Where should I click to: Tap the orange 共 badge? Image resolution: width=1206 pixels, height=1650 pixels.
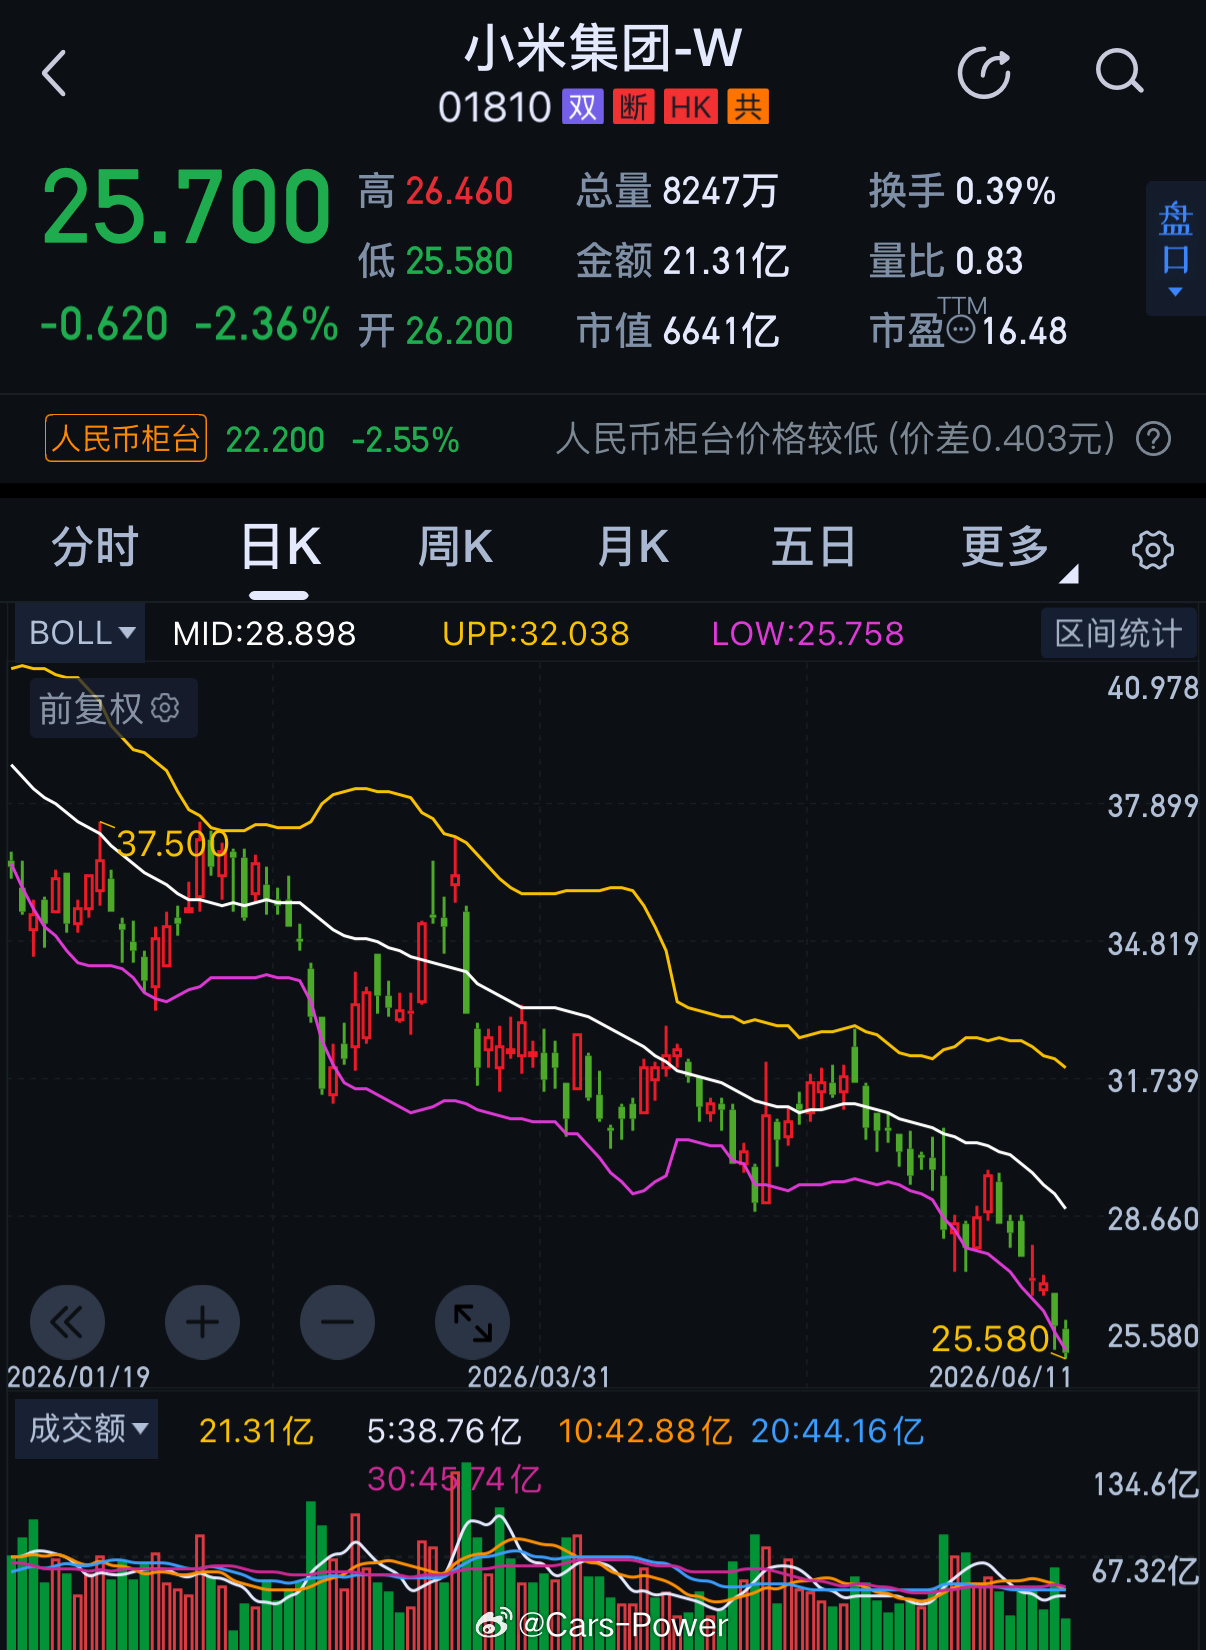(x=748, y=107)
